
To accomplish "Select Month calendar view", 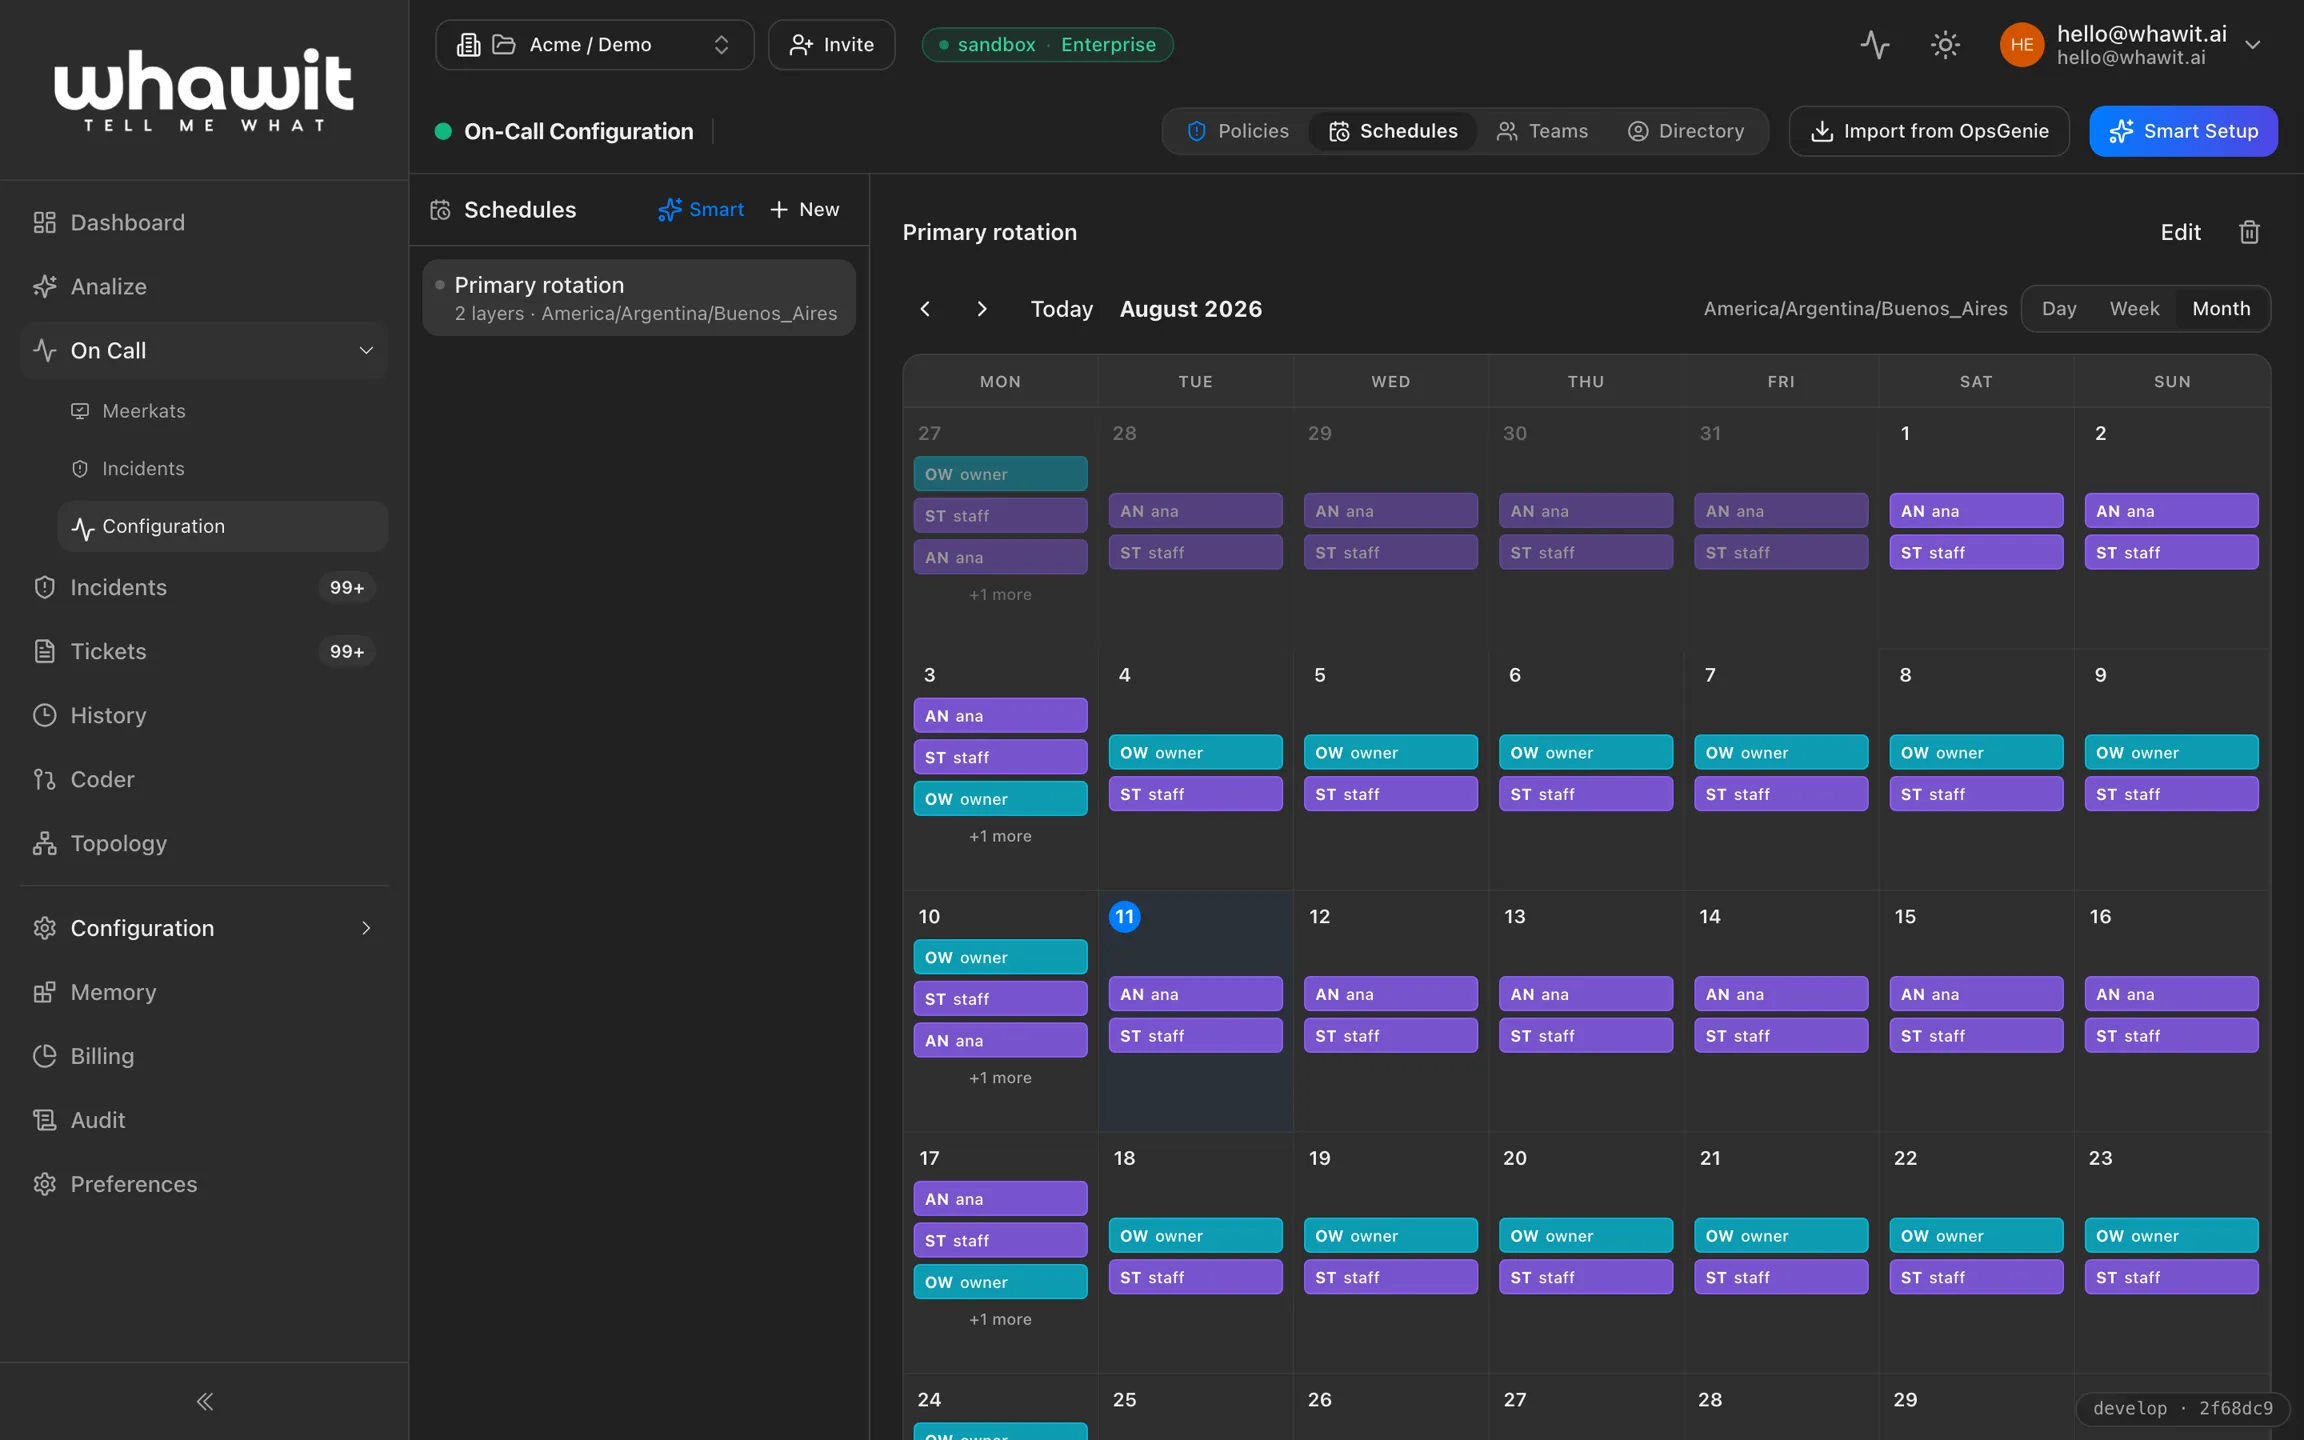I will coord(2221,309).
